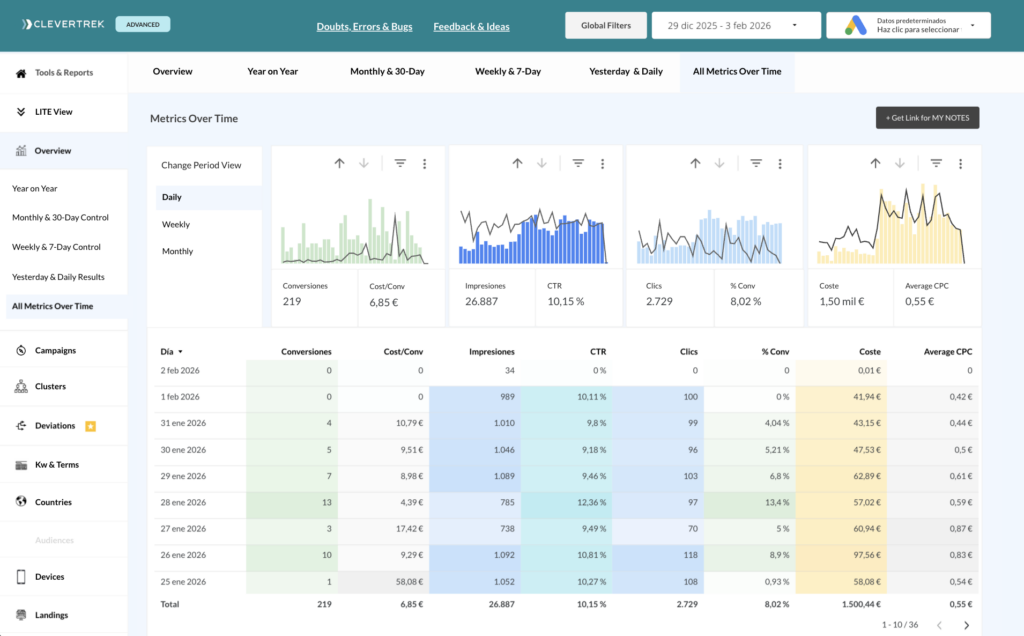This screenshot has height=636, width=1024.
Task: Click drill-up arrow on Impresiones chart
Action: (x=517, y=163)
